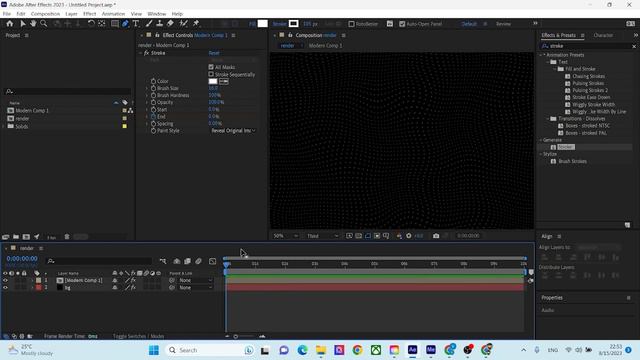This screenshot has width=640, height=360.
Task: Toggle Frame Blending switch in timeline
Action: click(187, 261)
